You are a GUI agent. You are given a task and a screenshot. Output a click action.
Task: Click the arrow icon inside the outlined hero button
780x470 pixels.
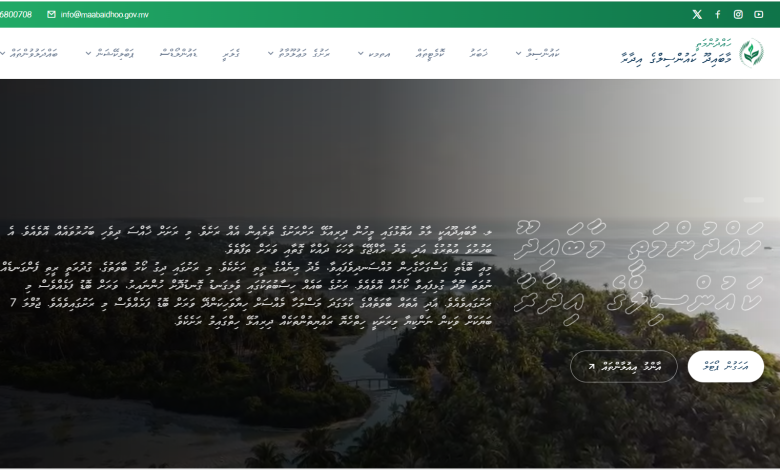pos(591,367)
